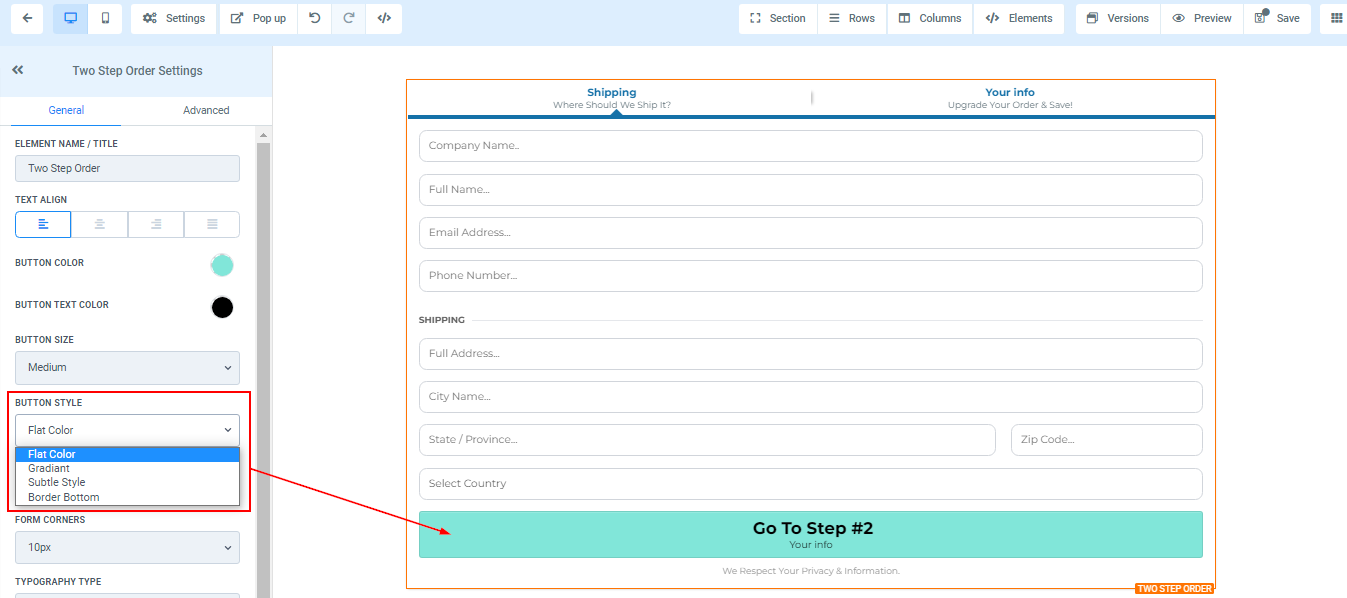Collapse the settings panel with double-chevron
The height and width of the screenshot is (598, 1347).
[18, 70]
